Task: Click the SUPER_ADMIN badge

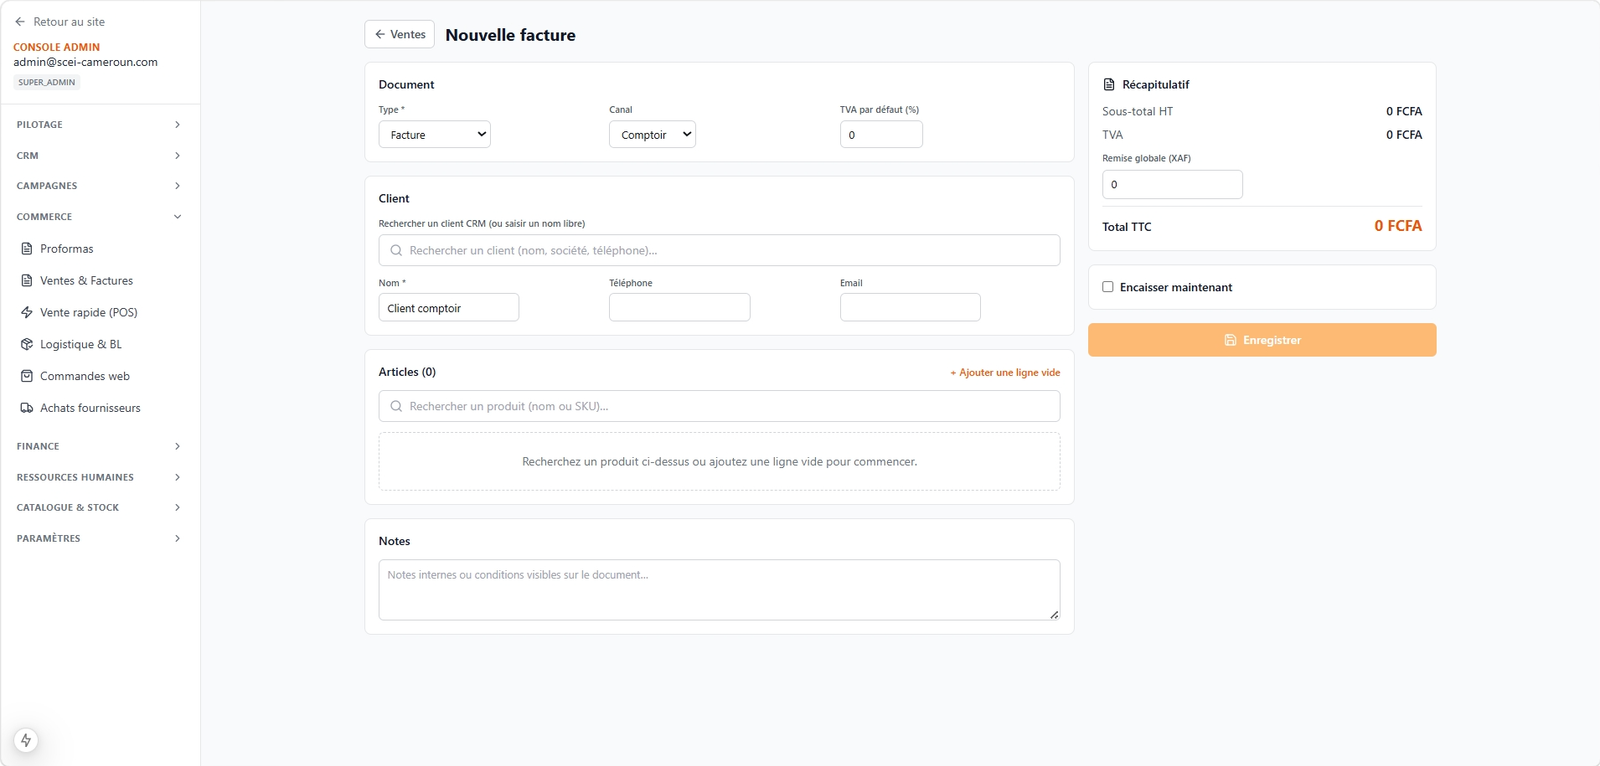Action: point(46,82)
